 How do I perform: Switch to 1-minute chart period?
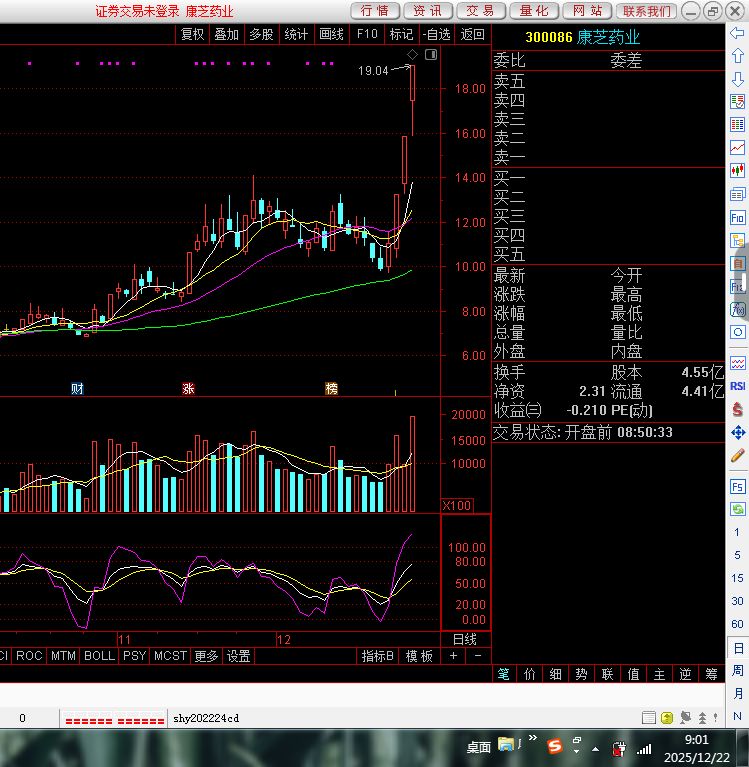[x=737, y=532]
